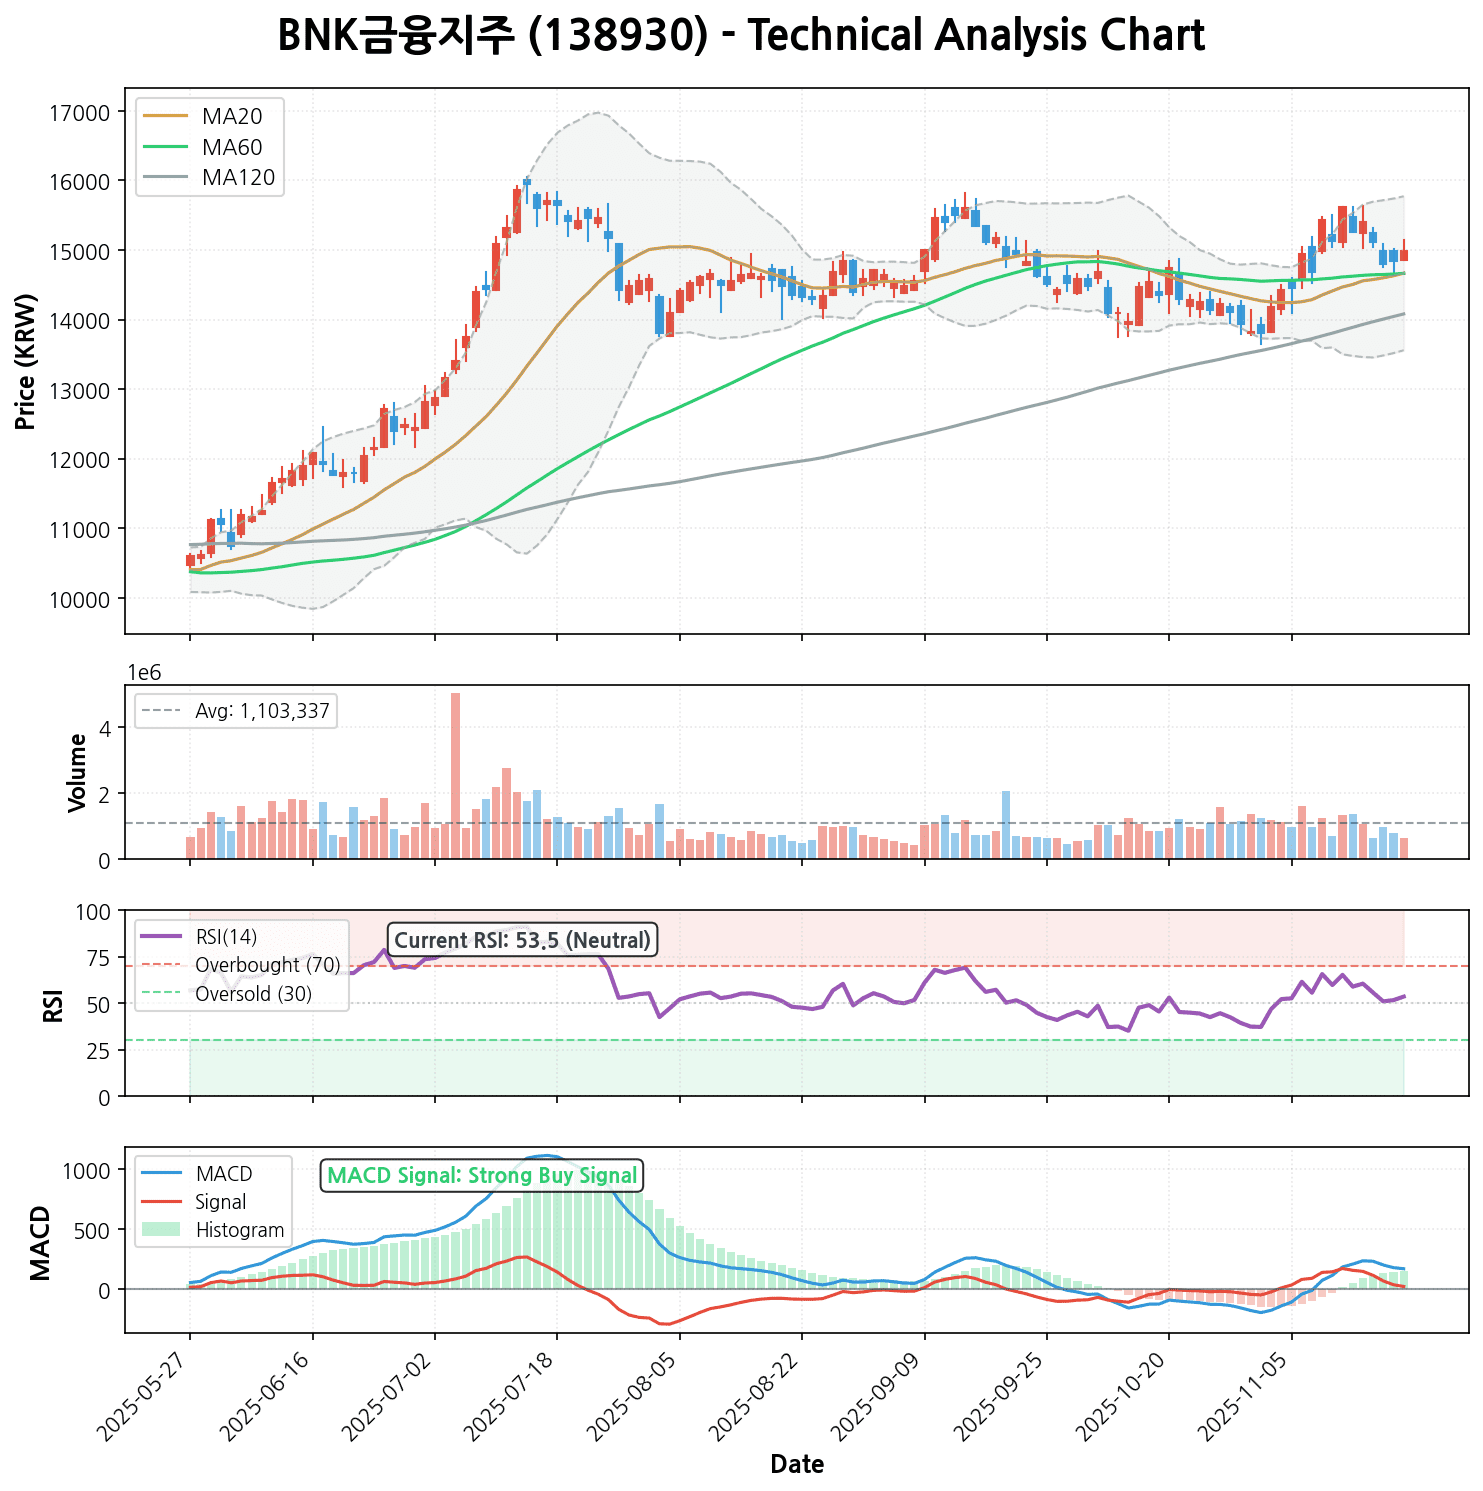Click the MACD Signal: Strong Buy Signal label
The height and width of the screenshot is (1491, 1483).
(x=482, y=1176)
